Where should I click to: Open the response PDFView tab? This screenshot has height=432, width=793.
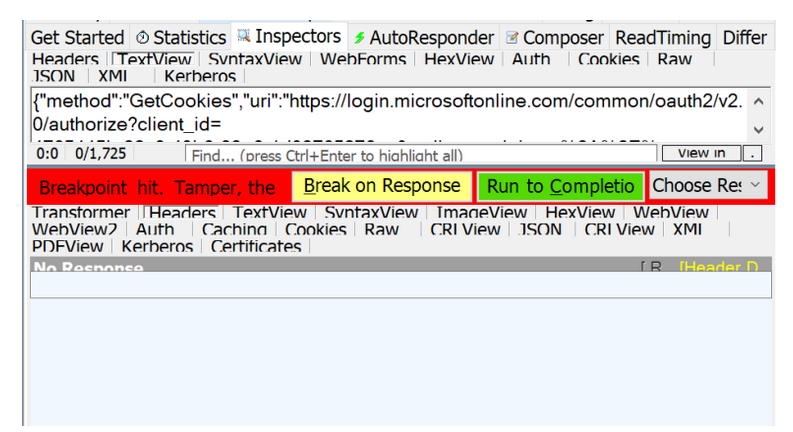tap(67, 246)
